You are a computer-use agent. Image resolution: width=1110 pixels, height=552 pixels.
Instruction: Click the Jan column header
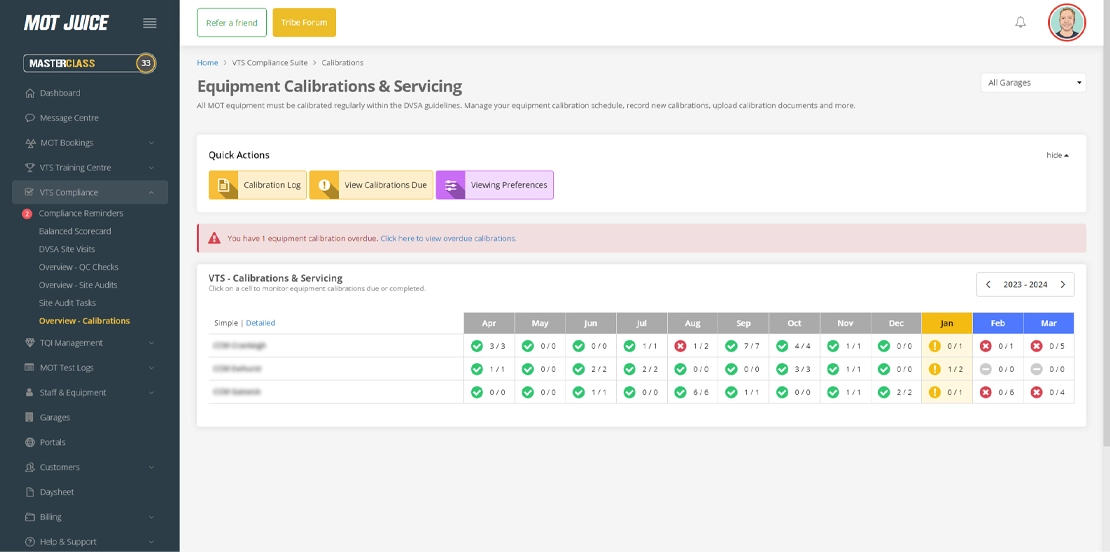tap(946, 323)
